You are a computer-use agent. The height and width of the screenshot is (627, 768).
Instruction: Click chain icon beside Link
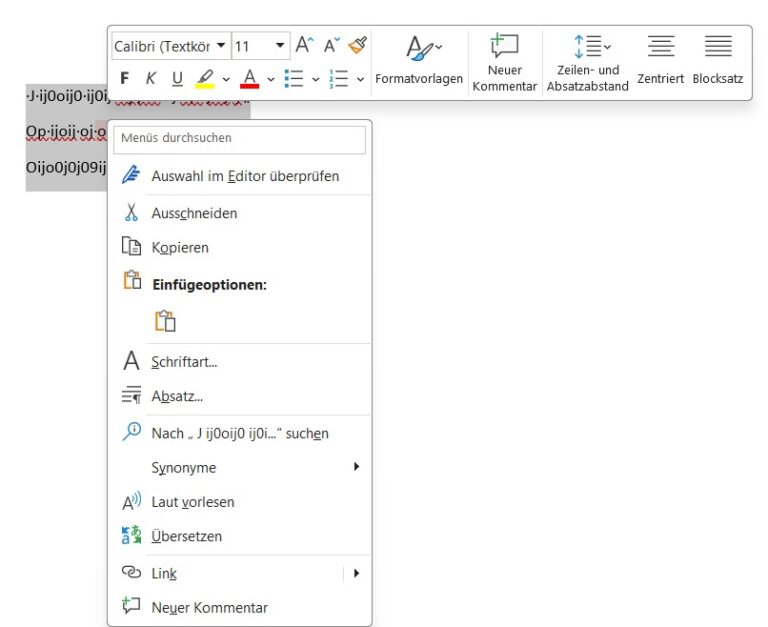(131, 572)
